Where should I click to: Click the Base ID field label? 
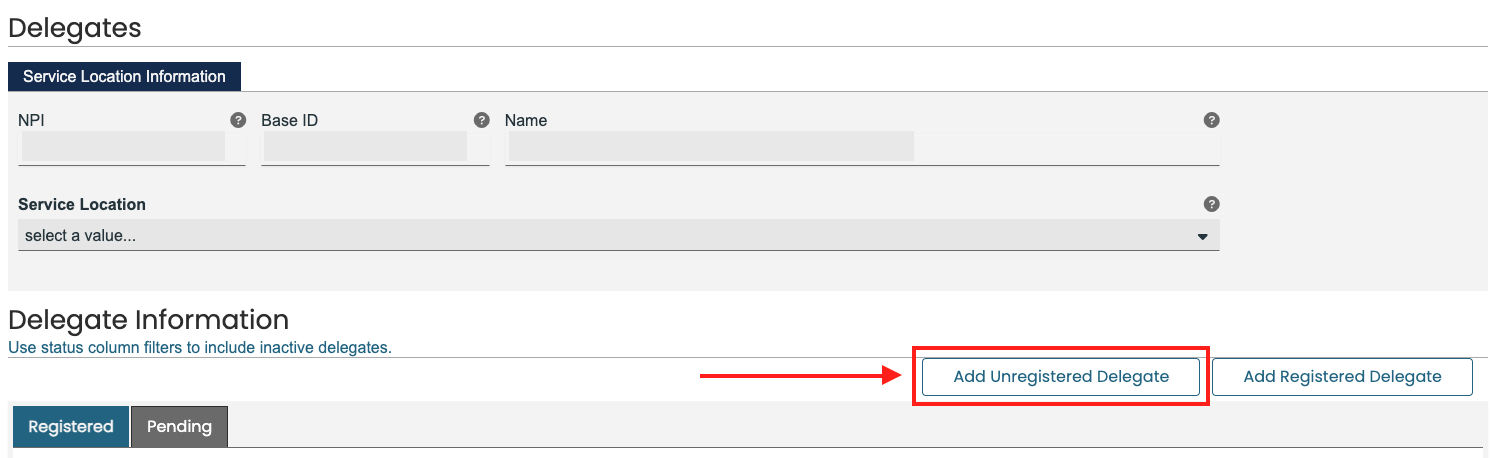[290, 120]
